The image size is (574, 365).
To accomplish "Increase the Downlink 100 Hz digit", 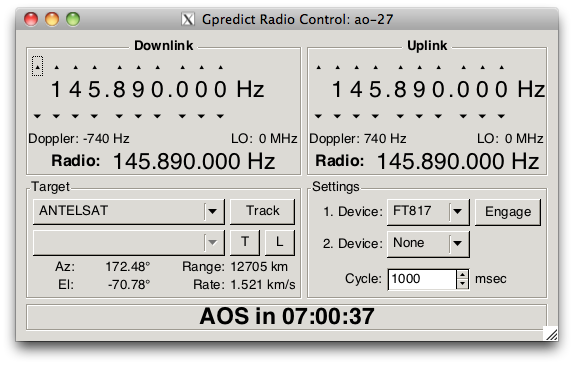I will [x=183, y=67].
